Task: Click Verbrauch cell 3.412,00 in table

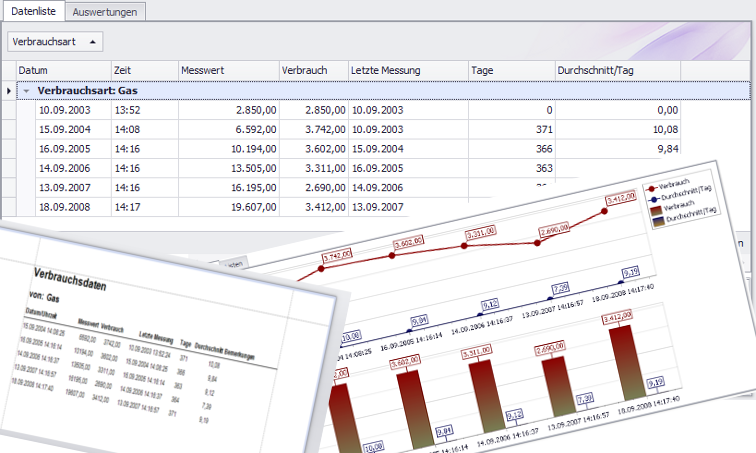Action: tap(314, 207)
